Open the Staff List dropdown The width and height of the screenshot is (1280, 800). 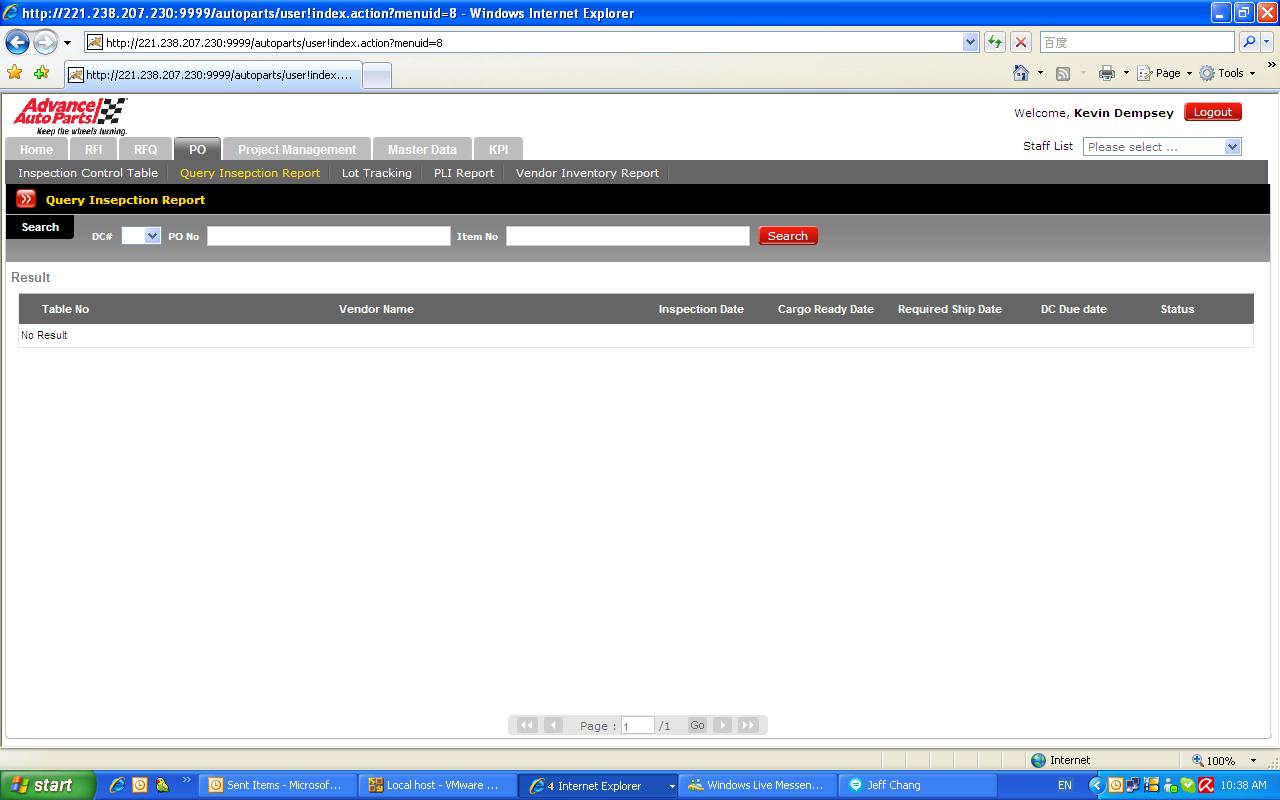(x=1161, y=147)
